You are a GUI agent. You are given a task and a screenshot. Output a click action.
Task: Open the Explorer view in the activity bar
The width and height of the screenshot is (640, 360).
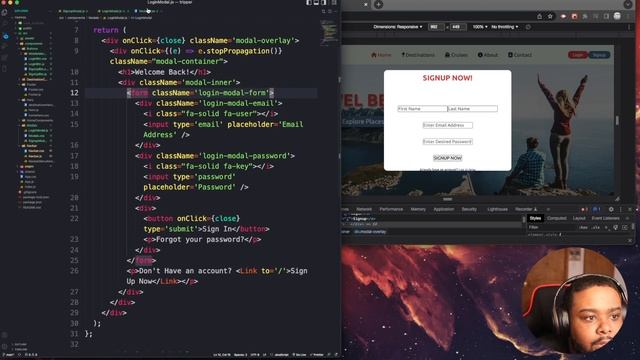(x=5, y=13)
